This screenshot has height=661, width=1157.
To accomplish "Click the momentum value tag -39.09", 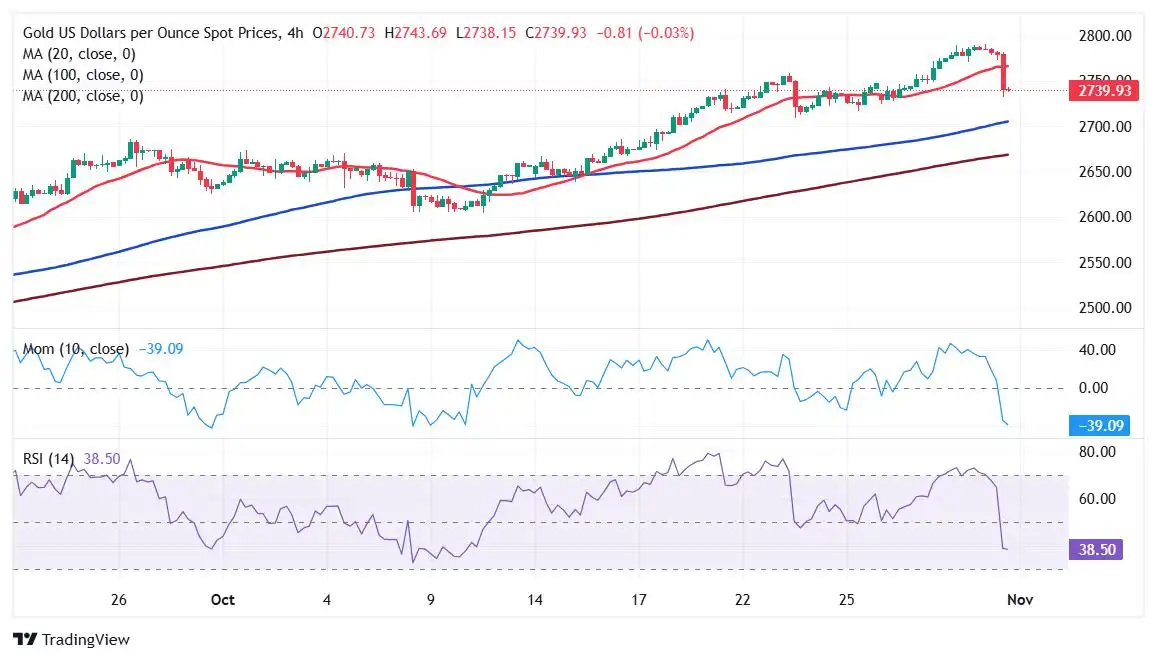I will click(x=1099, y=426).
